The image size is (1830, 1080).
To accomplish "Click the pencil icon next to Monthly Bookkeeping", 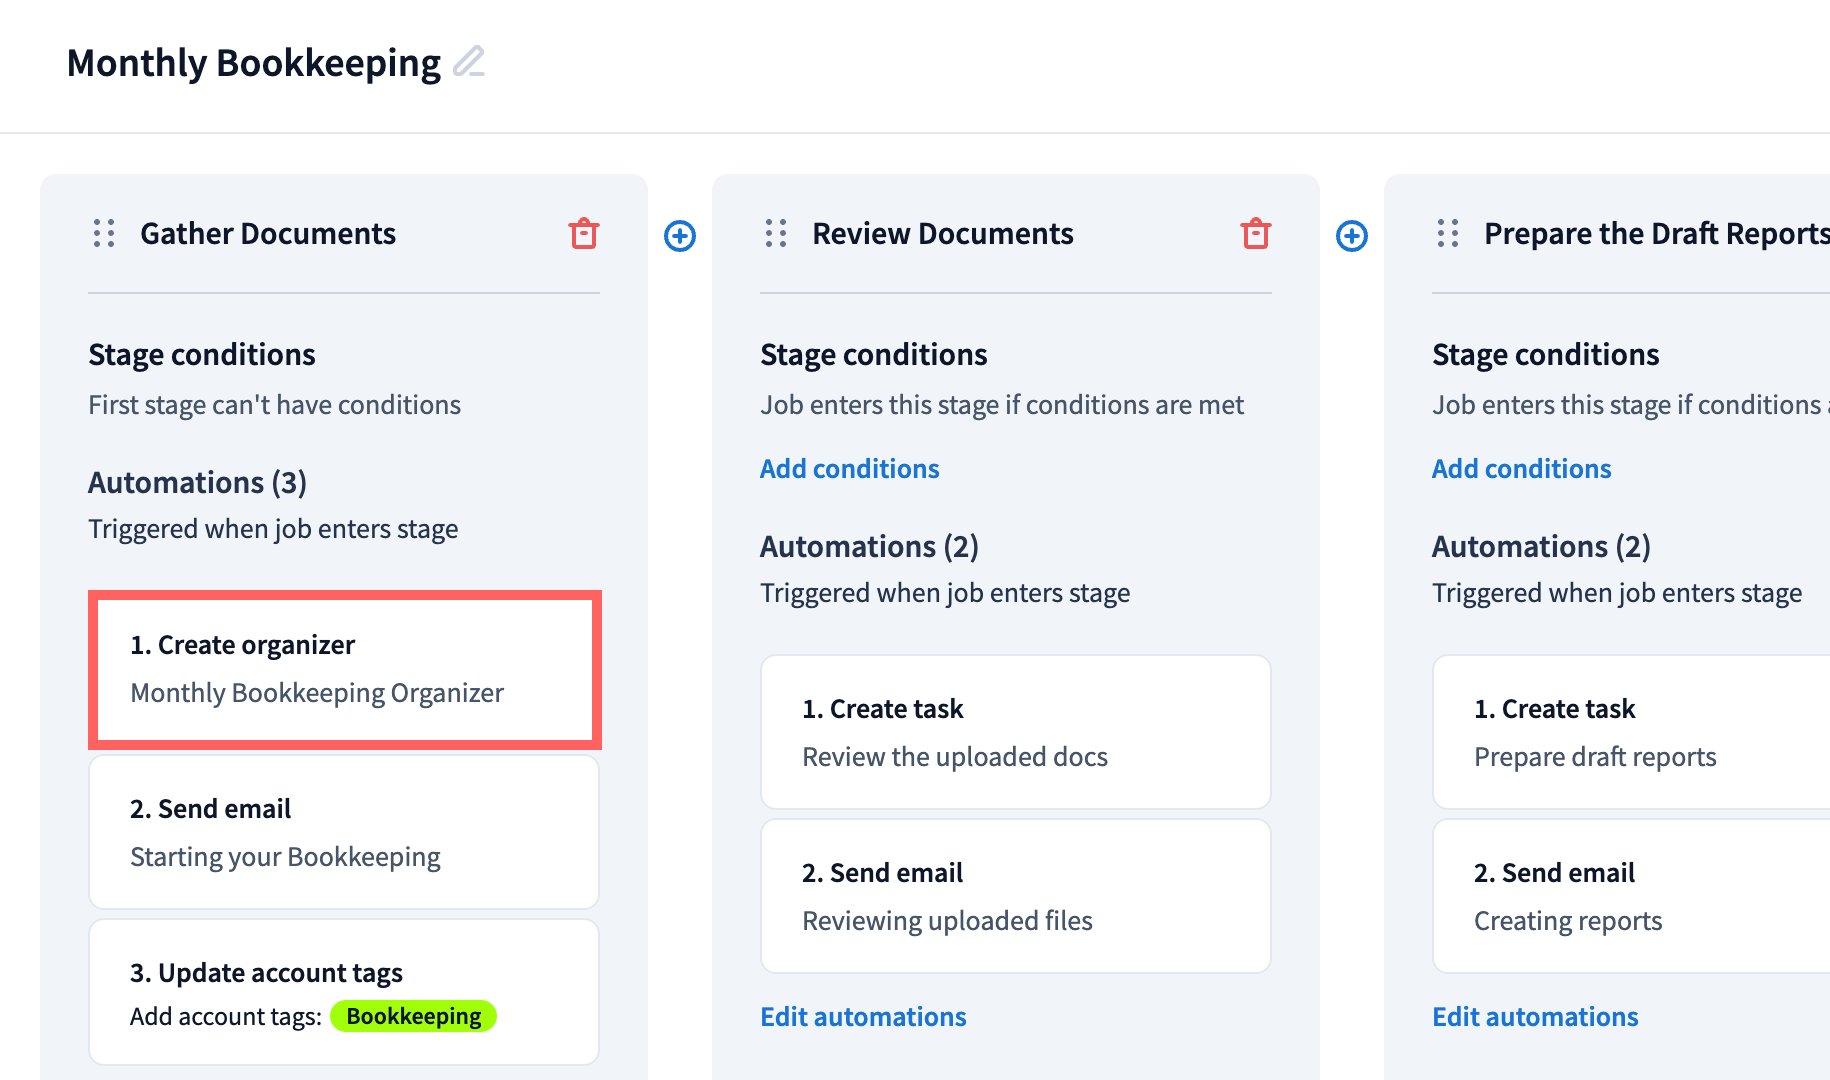I will (x=468, y=62).
